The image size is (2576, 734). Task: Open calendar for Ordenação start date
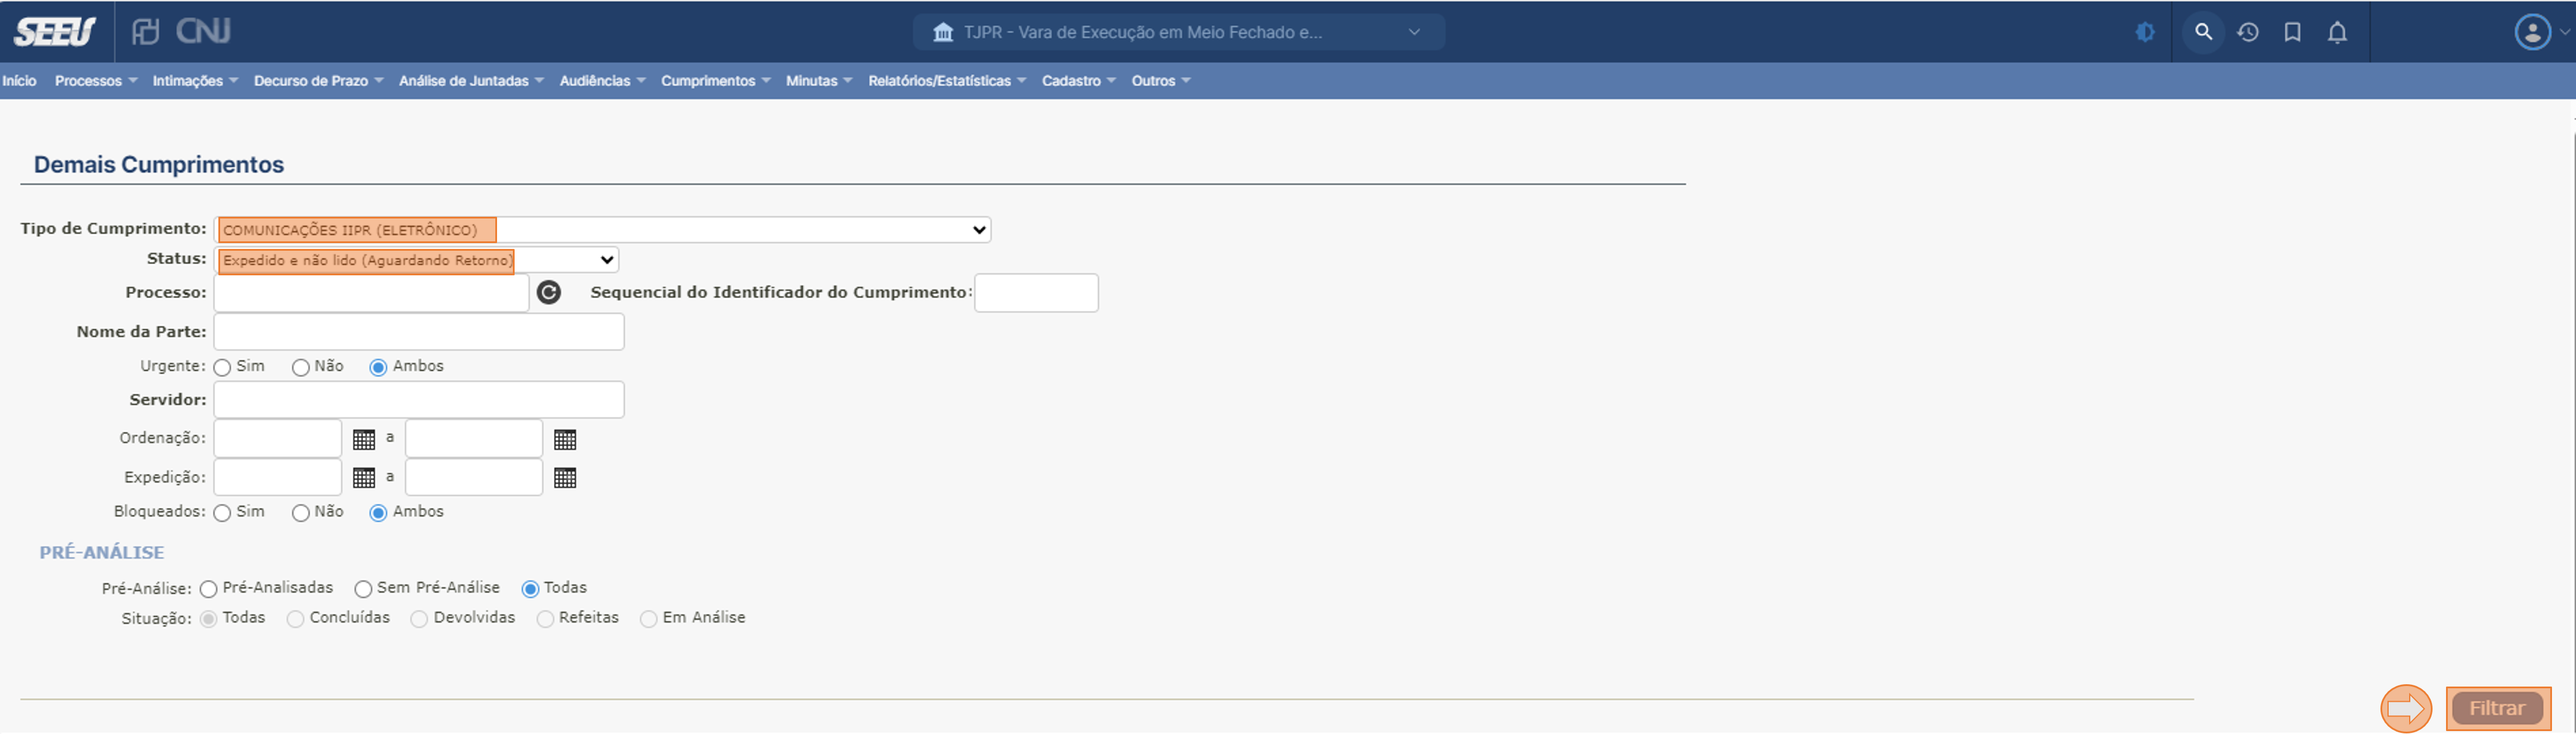pos(364,439)
